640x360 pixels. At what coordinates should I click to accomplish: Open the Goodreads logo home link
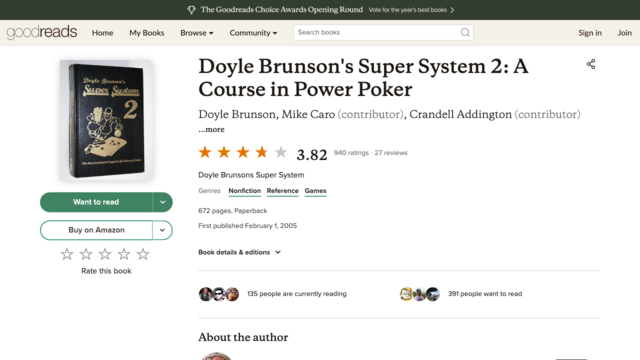click(x=42, y=32)
